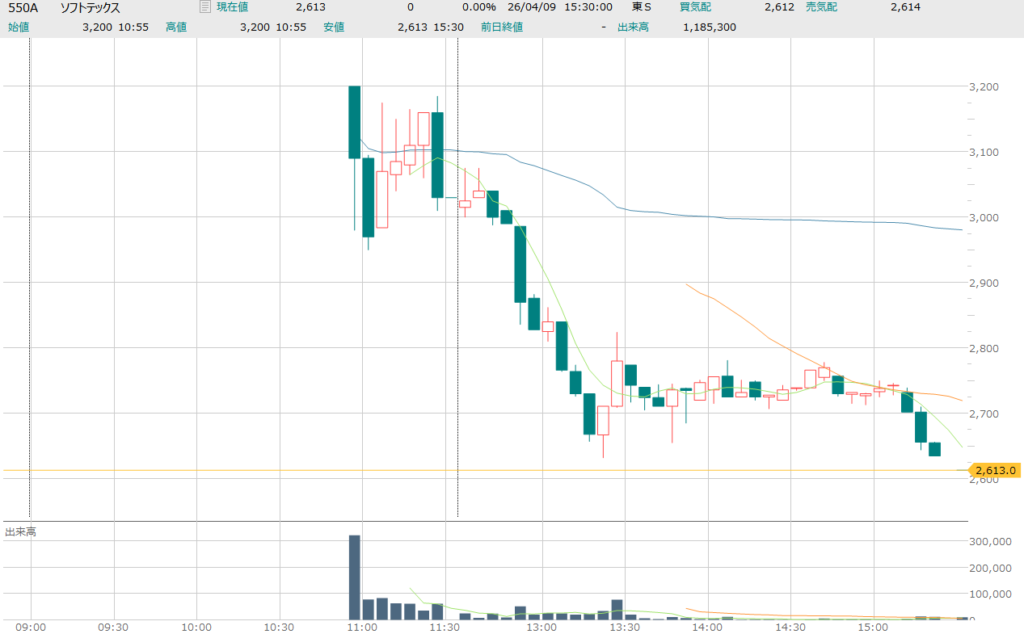Click the 3,000 price axis label

coord(985,218)
